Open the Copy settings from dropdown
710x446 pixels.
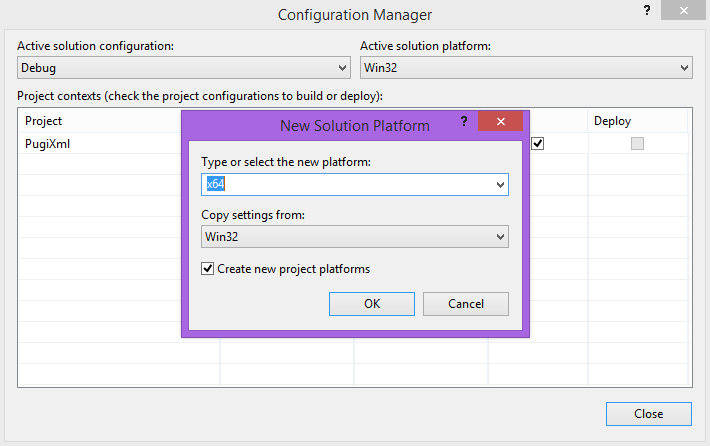coord(355,237)
